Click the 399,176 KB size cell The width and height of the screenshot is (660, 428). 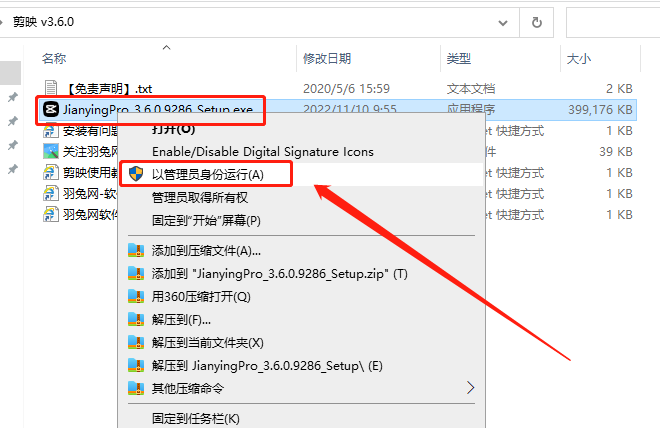pyautogui.click(x=600, y=110)
